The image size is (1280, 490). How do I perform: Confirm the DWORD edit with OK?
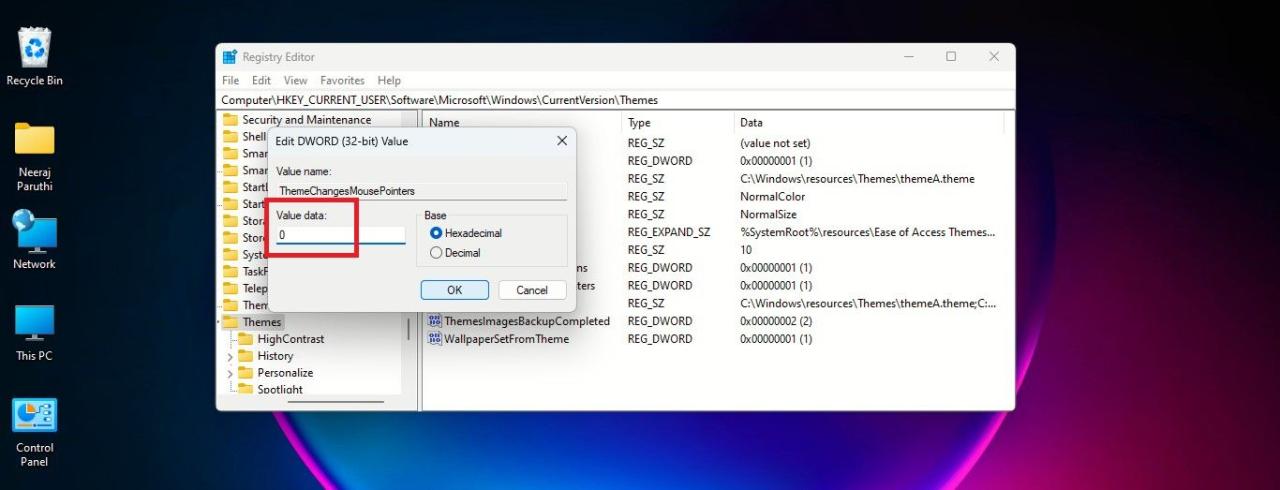coord(454,290)
